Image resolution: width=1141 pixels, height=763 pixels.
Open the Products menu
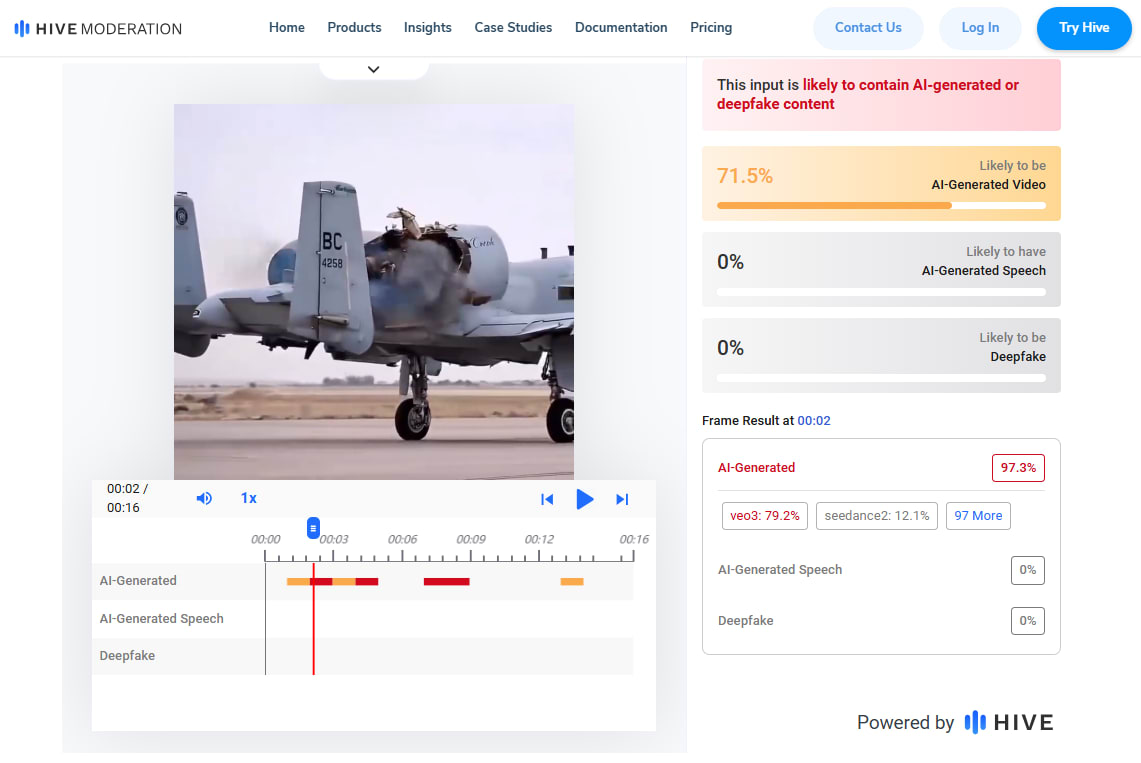pyautogui.click(x=354, y=28)
